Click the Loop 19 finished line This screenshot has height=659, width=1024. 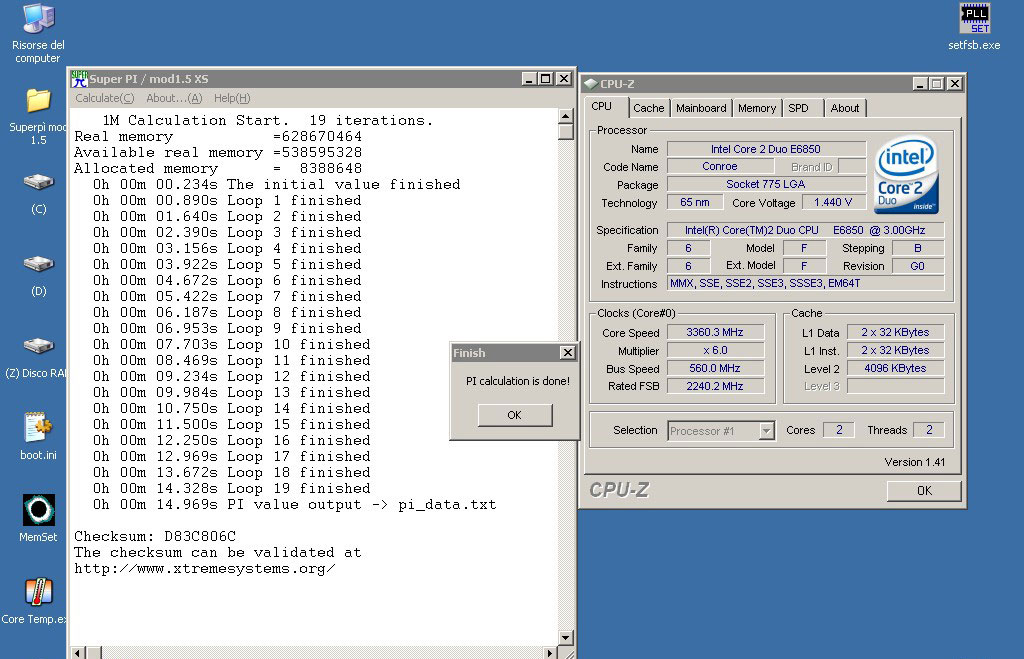coord(231,489)
